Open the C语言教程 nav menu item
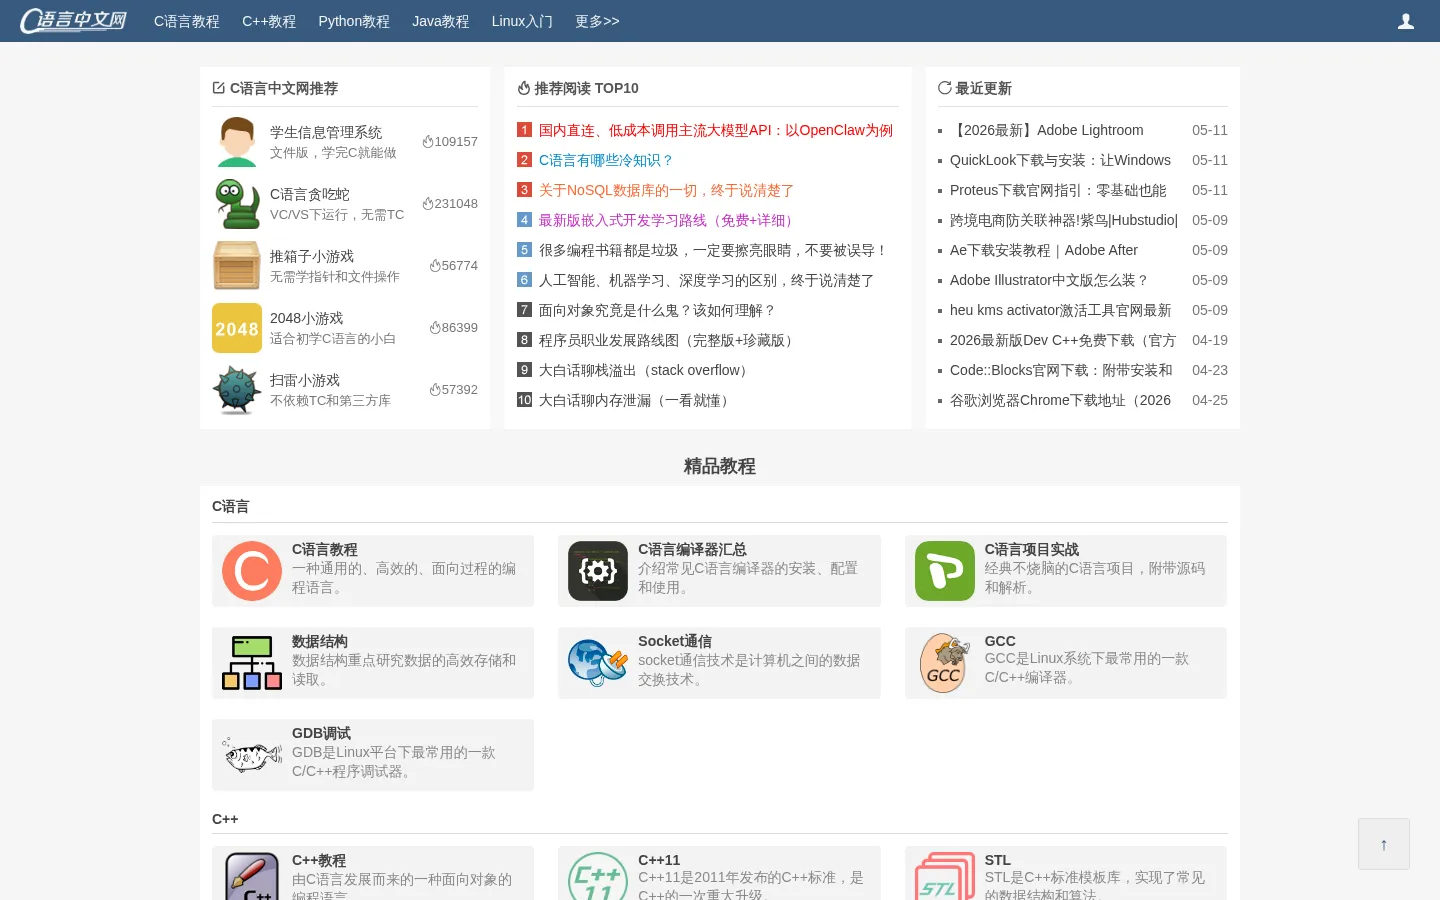Screen dimensions: 1440x900 pos(187,21)
